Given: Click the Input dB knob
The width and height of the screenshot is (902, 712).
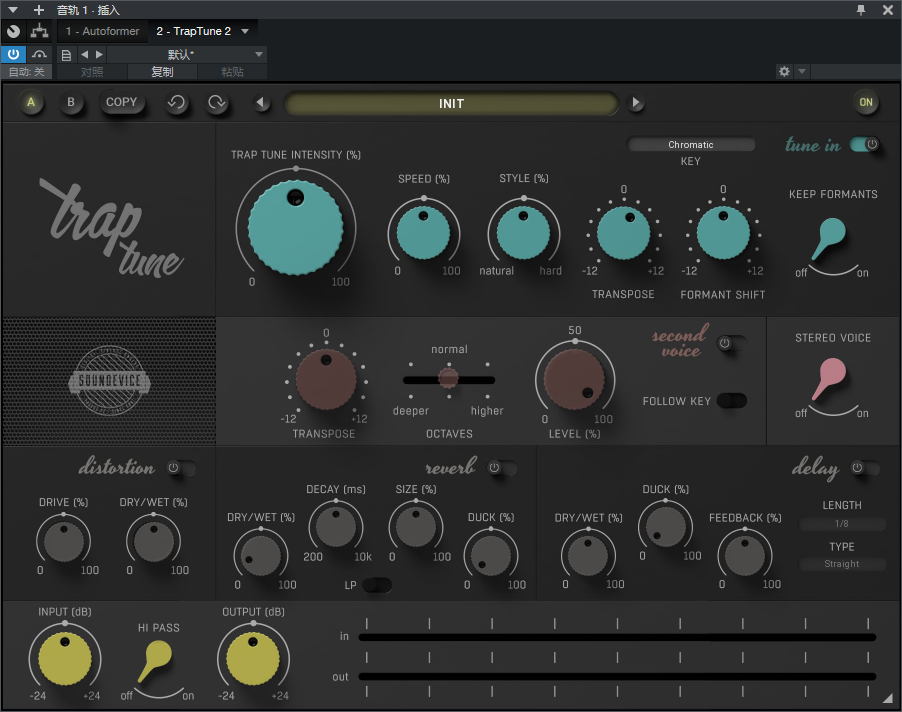Looking at the screenshot, I should tap(65, 659).
